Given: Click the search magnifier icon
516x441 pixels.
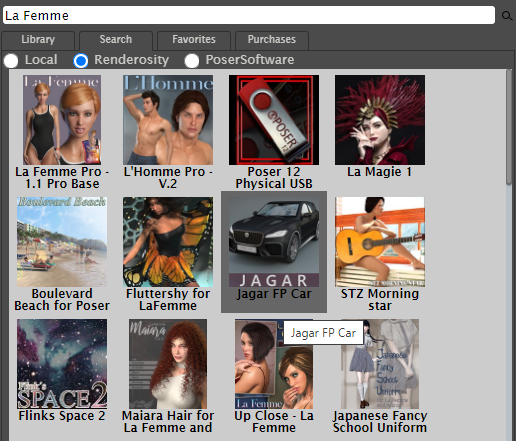Looking at the screenshot, I should (x=507, y=16).
